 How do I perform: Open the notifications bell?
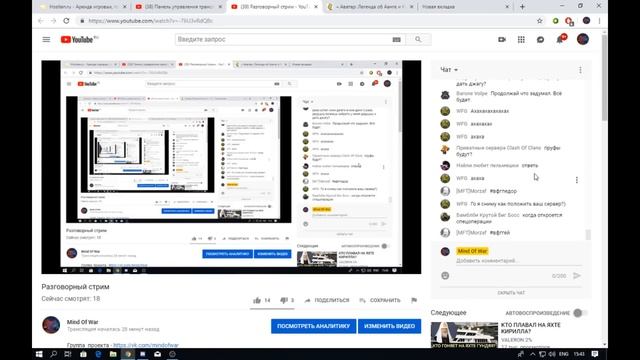(560, 40)
